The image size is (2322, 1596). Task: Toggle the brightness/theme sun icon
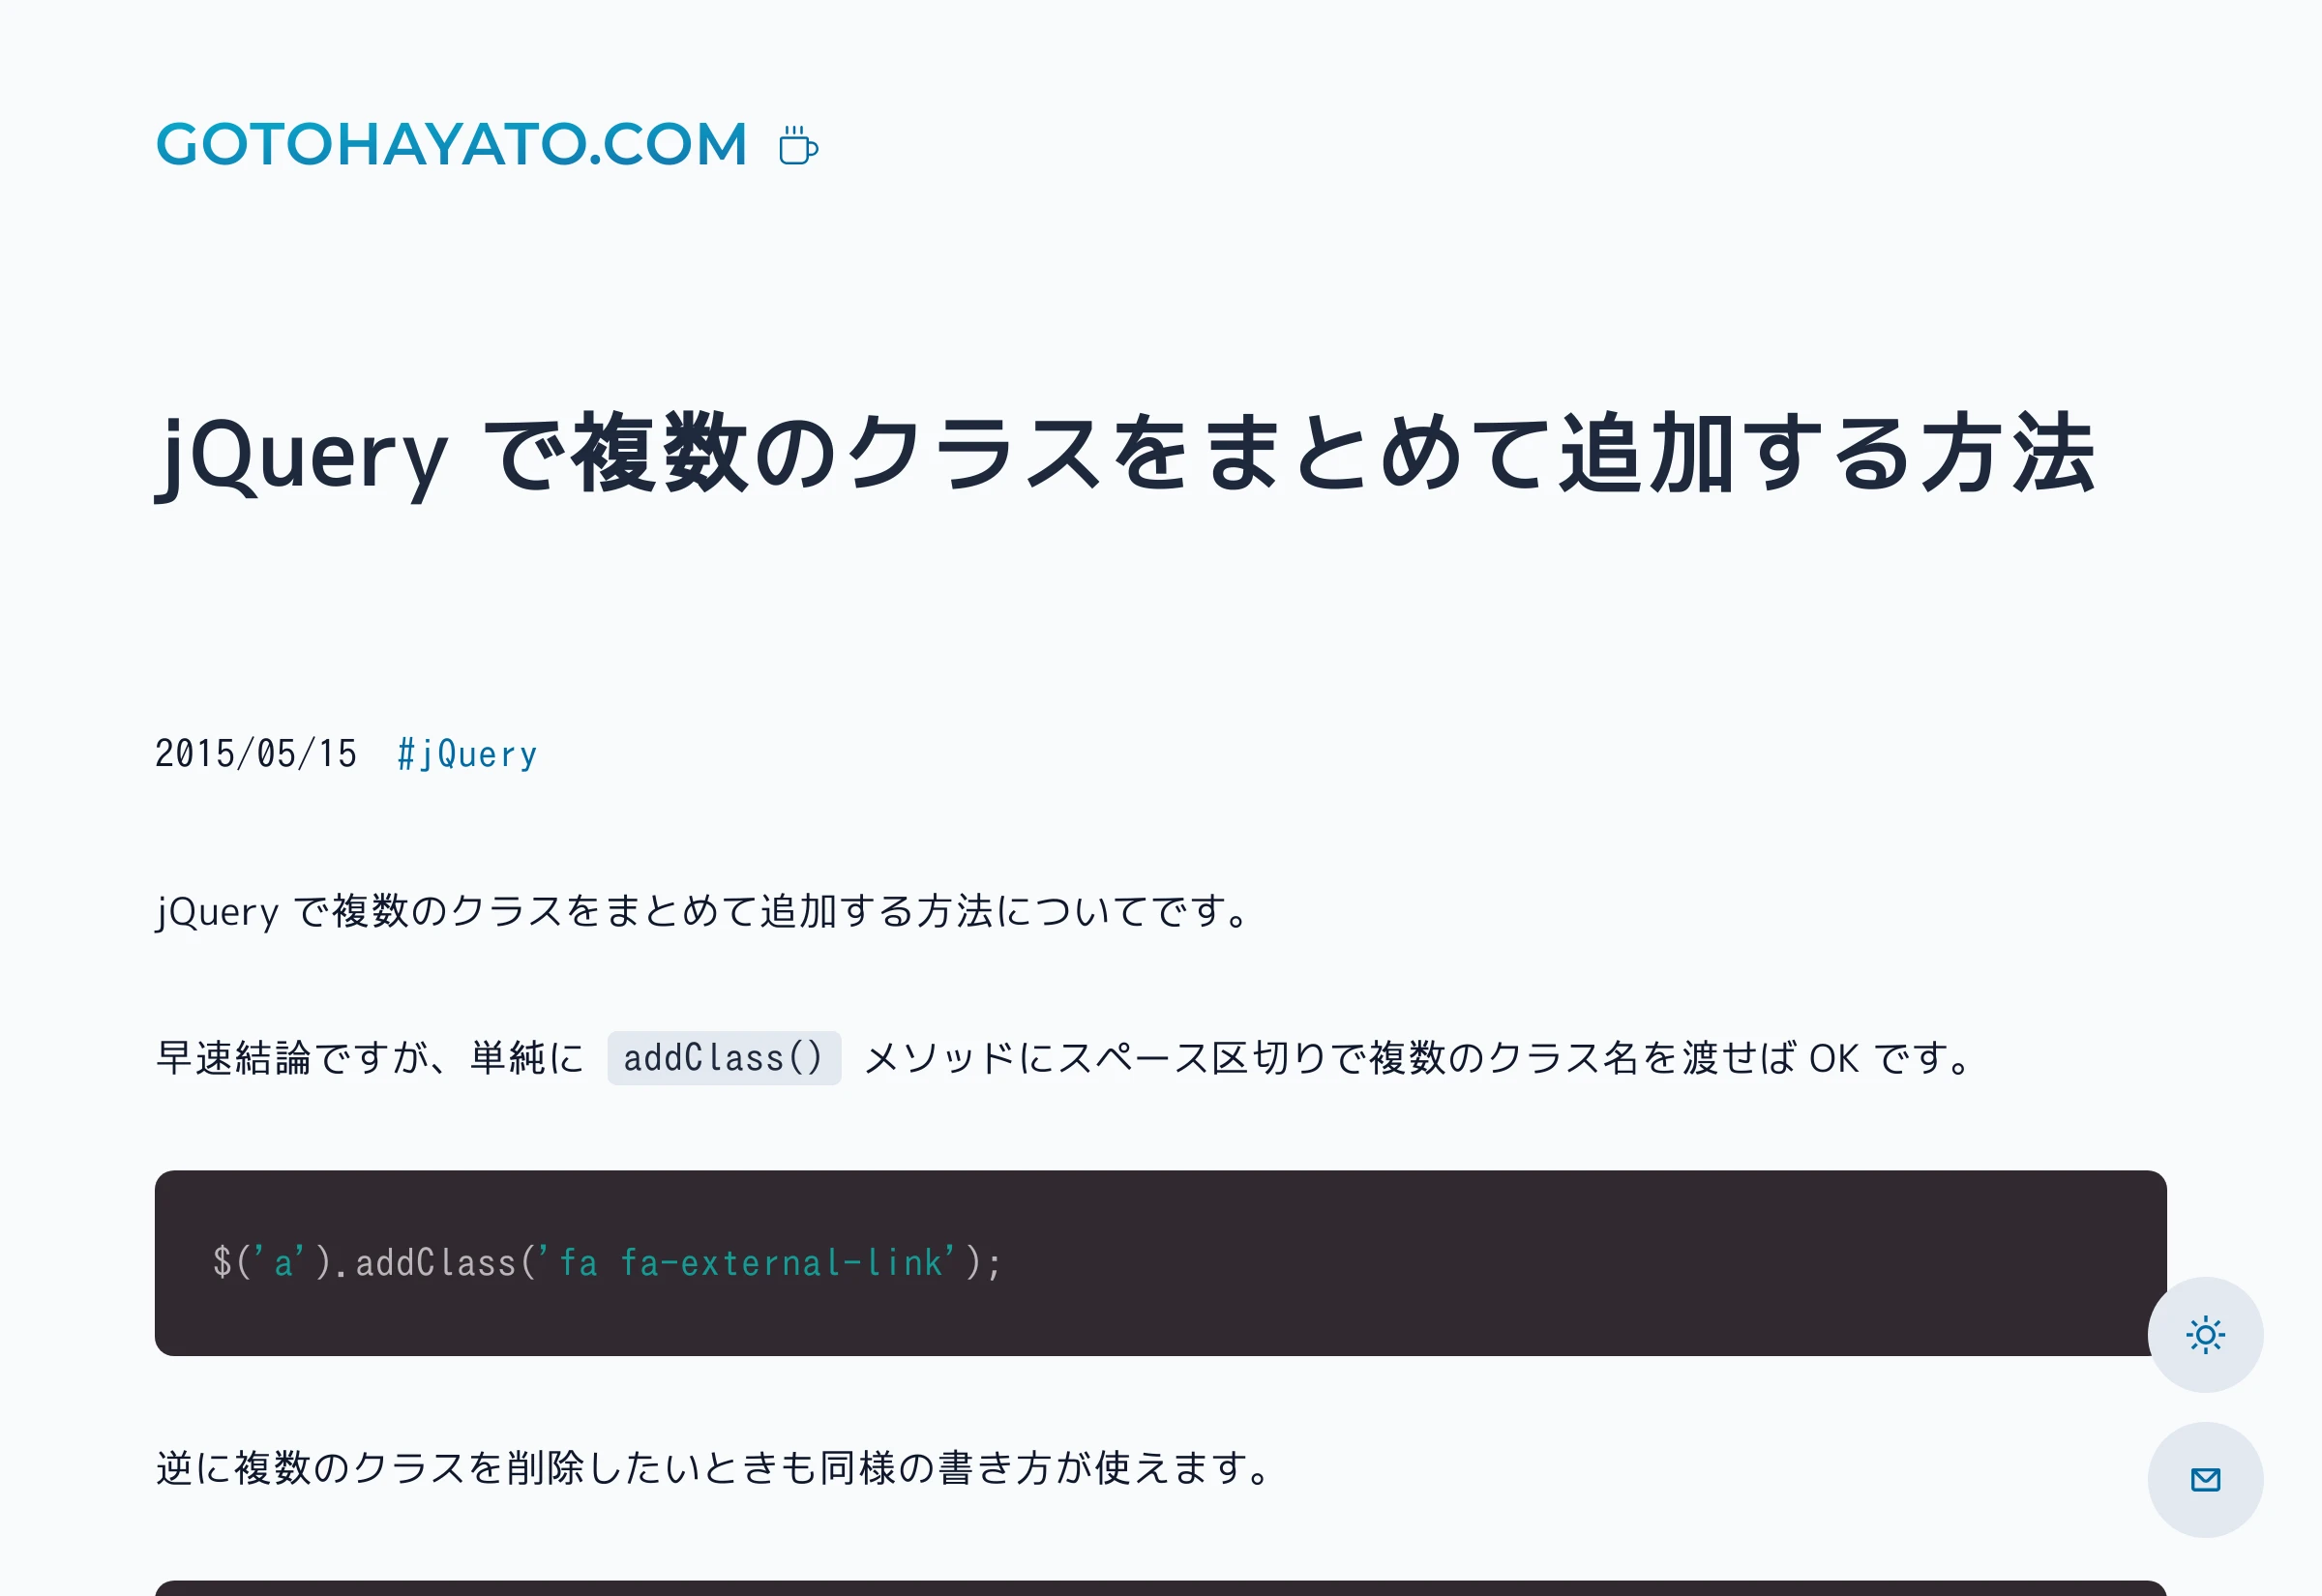[x=2207, y=1335]
